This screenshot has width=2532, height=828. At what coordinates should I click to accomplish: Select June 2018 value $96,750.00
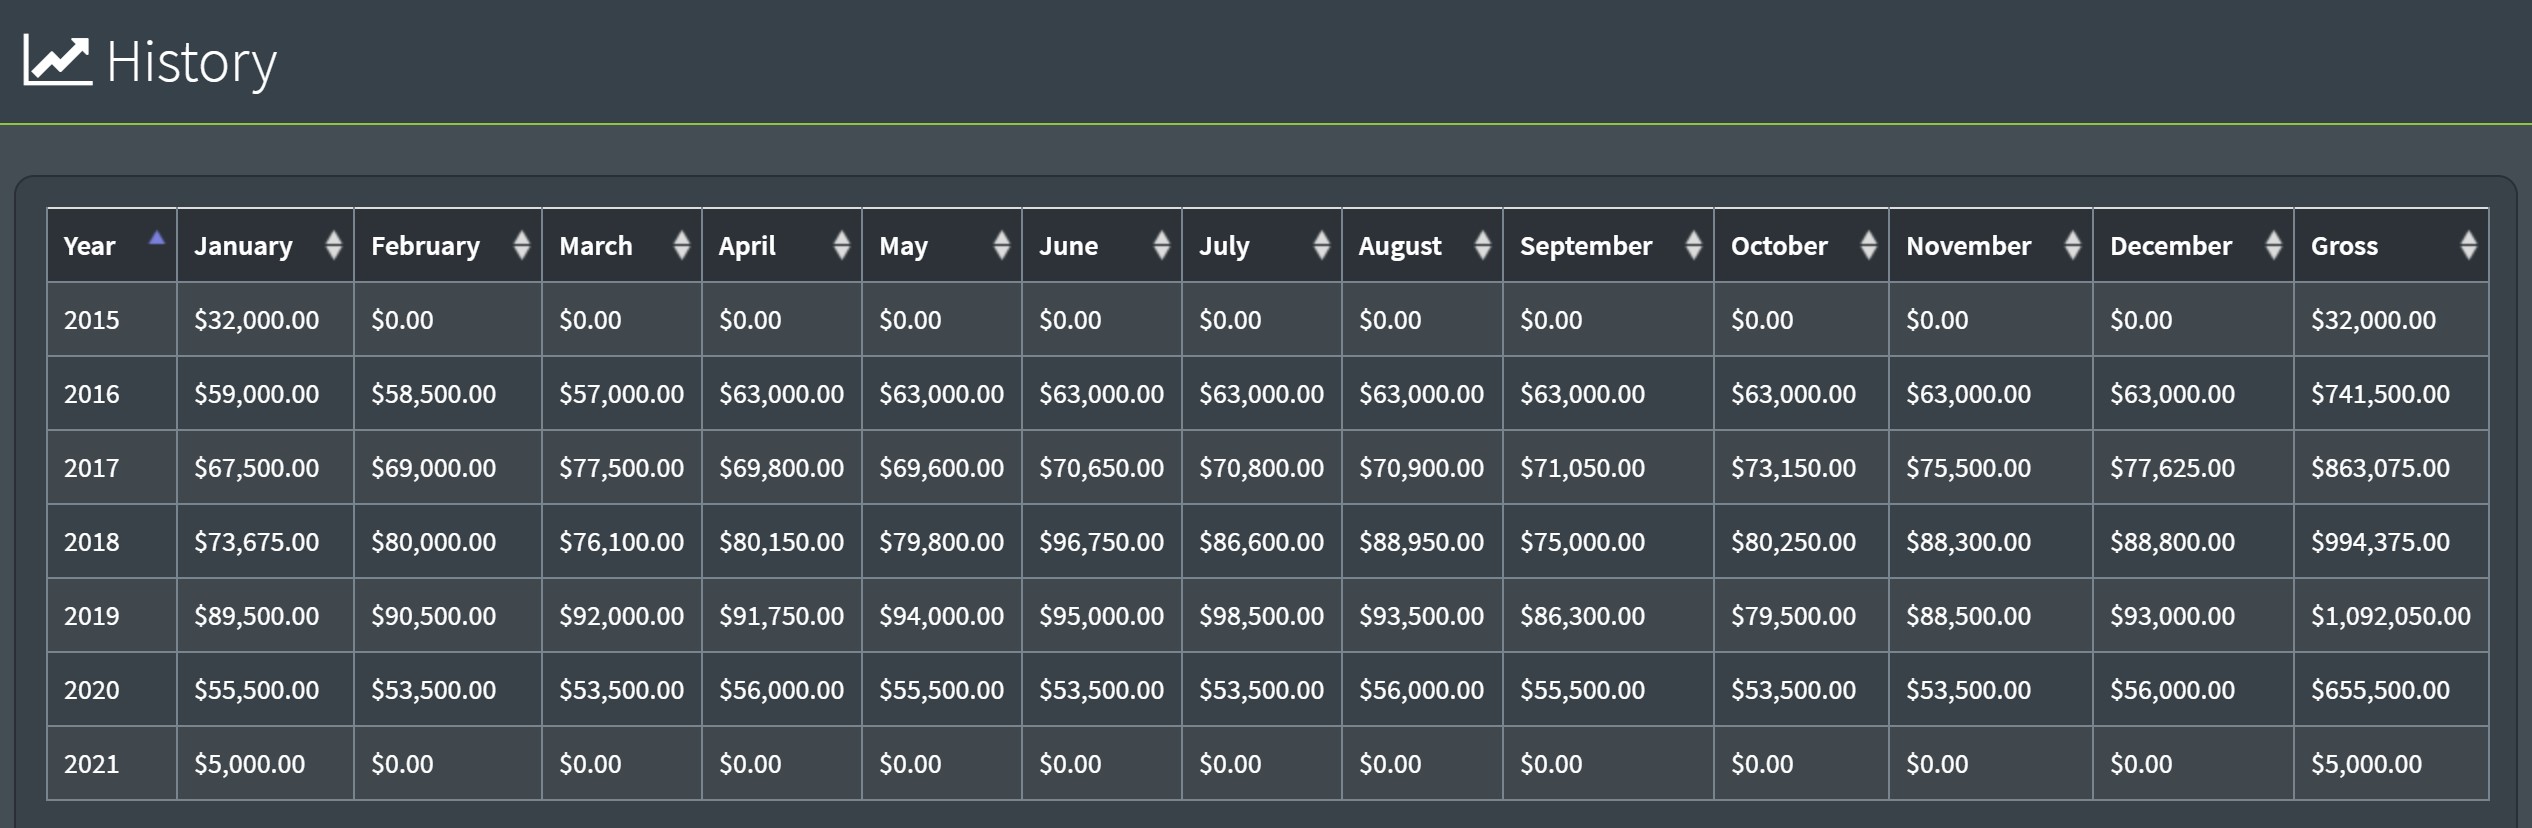tap(1101, 542)
